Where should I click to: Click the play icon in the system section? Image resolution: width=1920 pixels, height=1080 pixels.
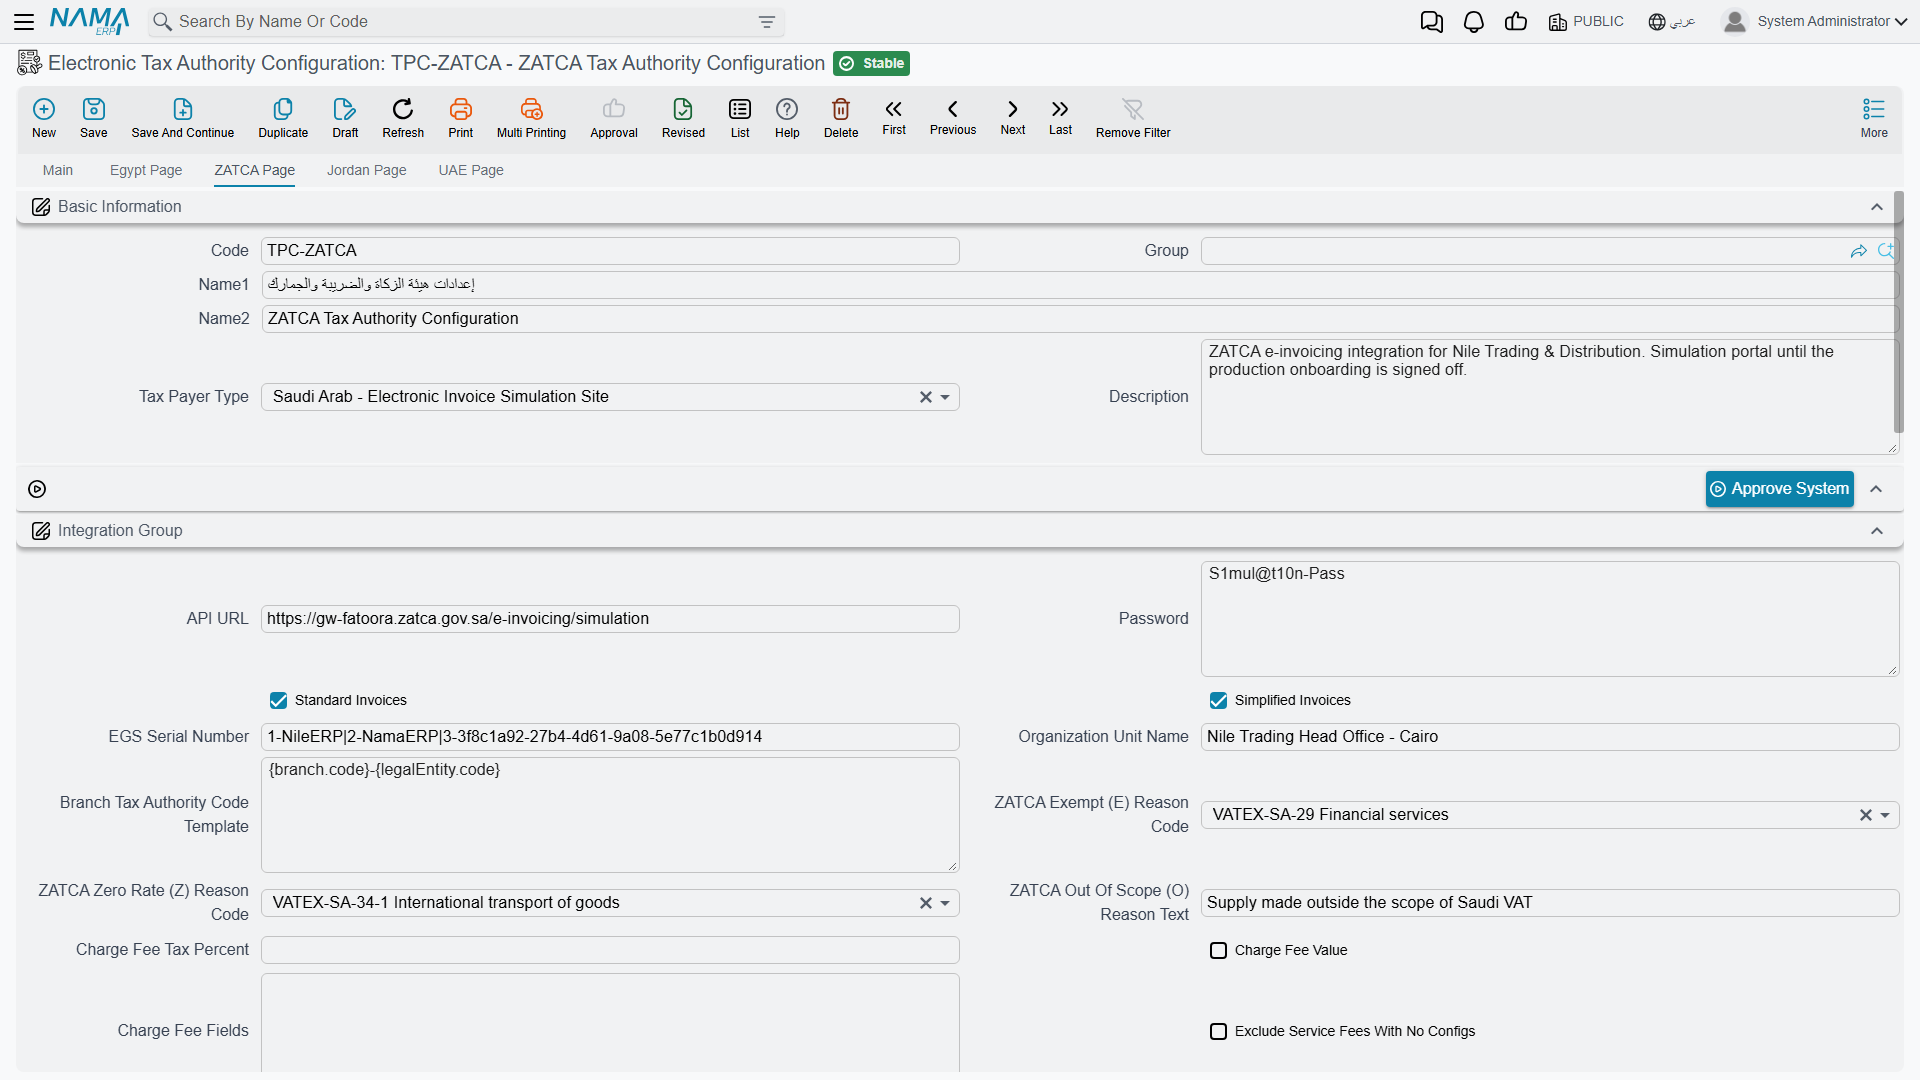pos(37,489)
